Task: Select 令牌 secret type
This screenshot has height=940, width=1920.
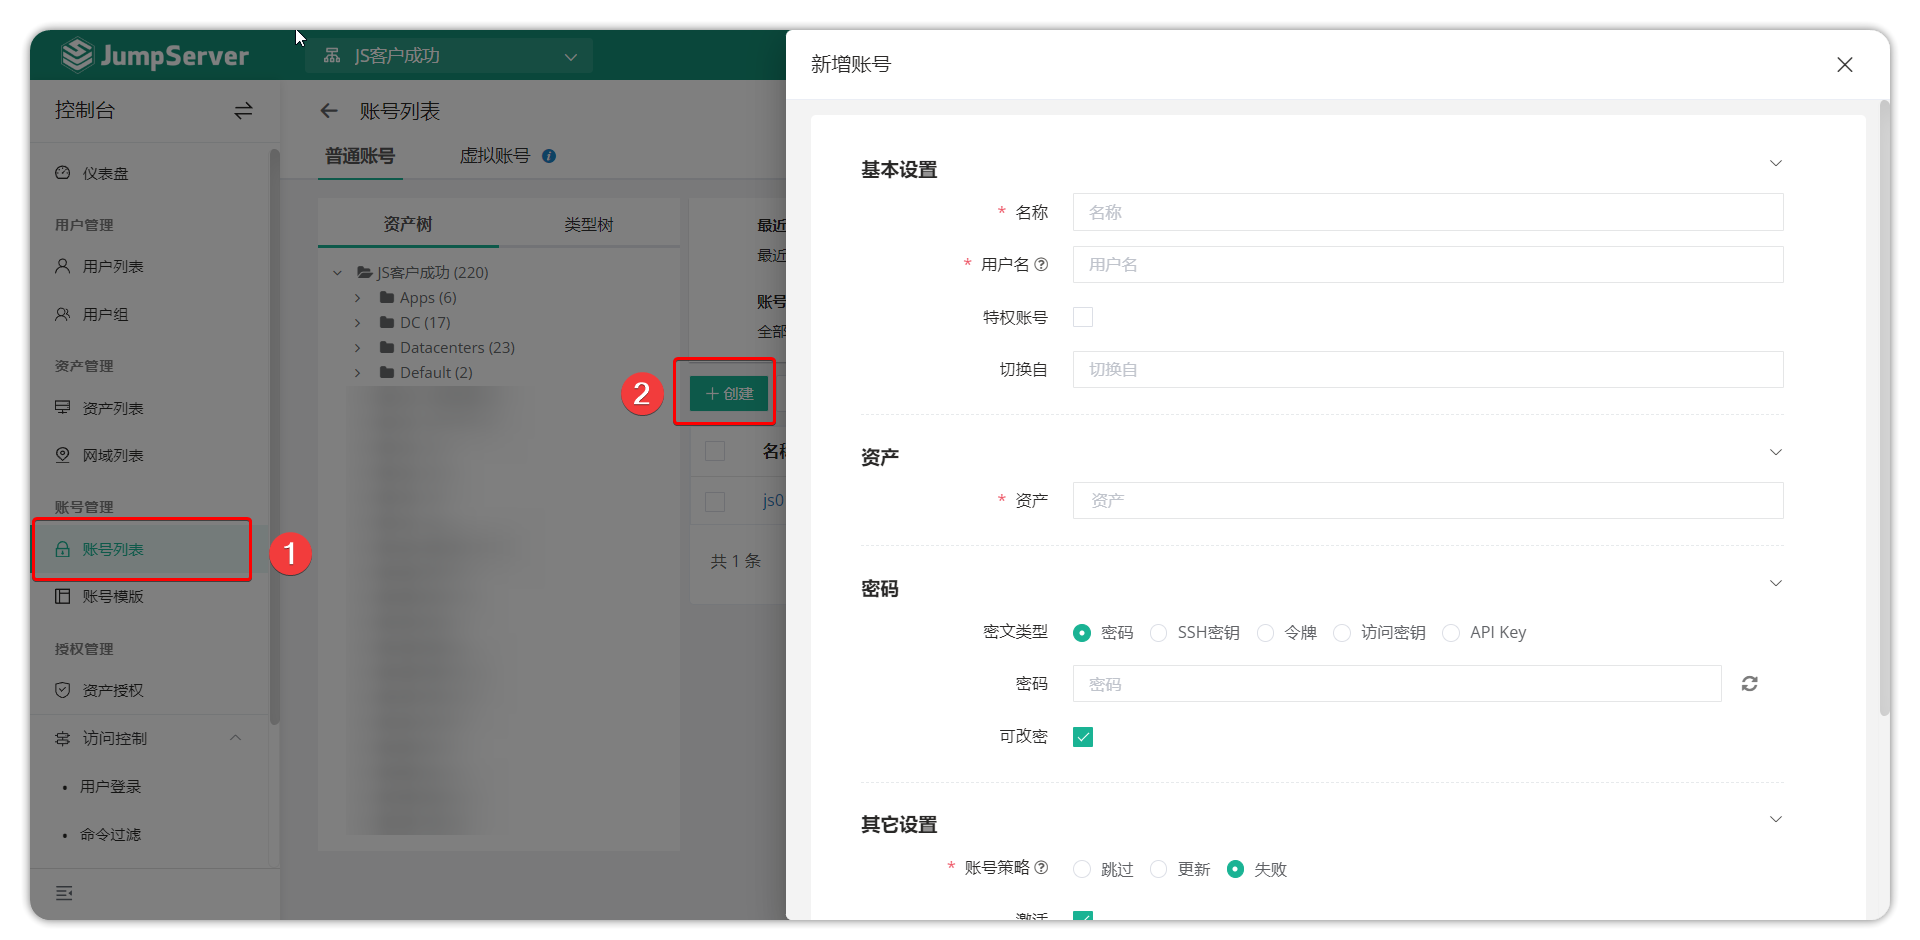Action: 1266,633
